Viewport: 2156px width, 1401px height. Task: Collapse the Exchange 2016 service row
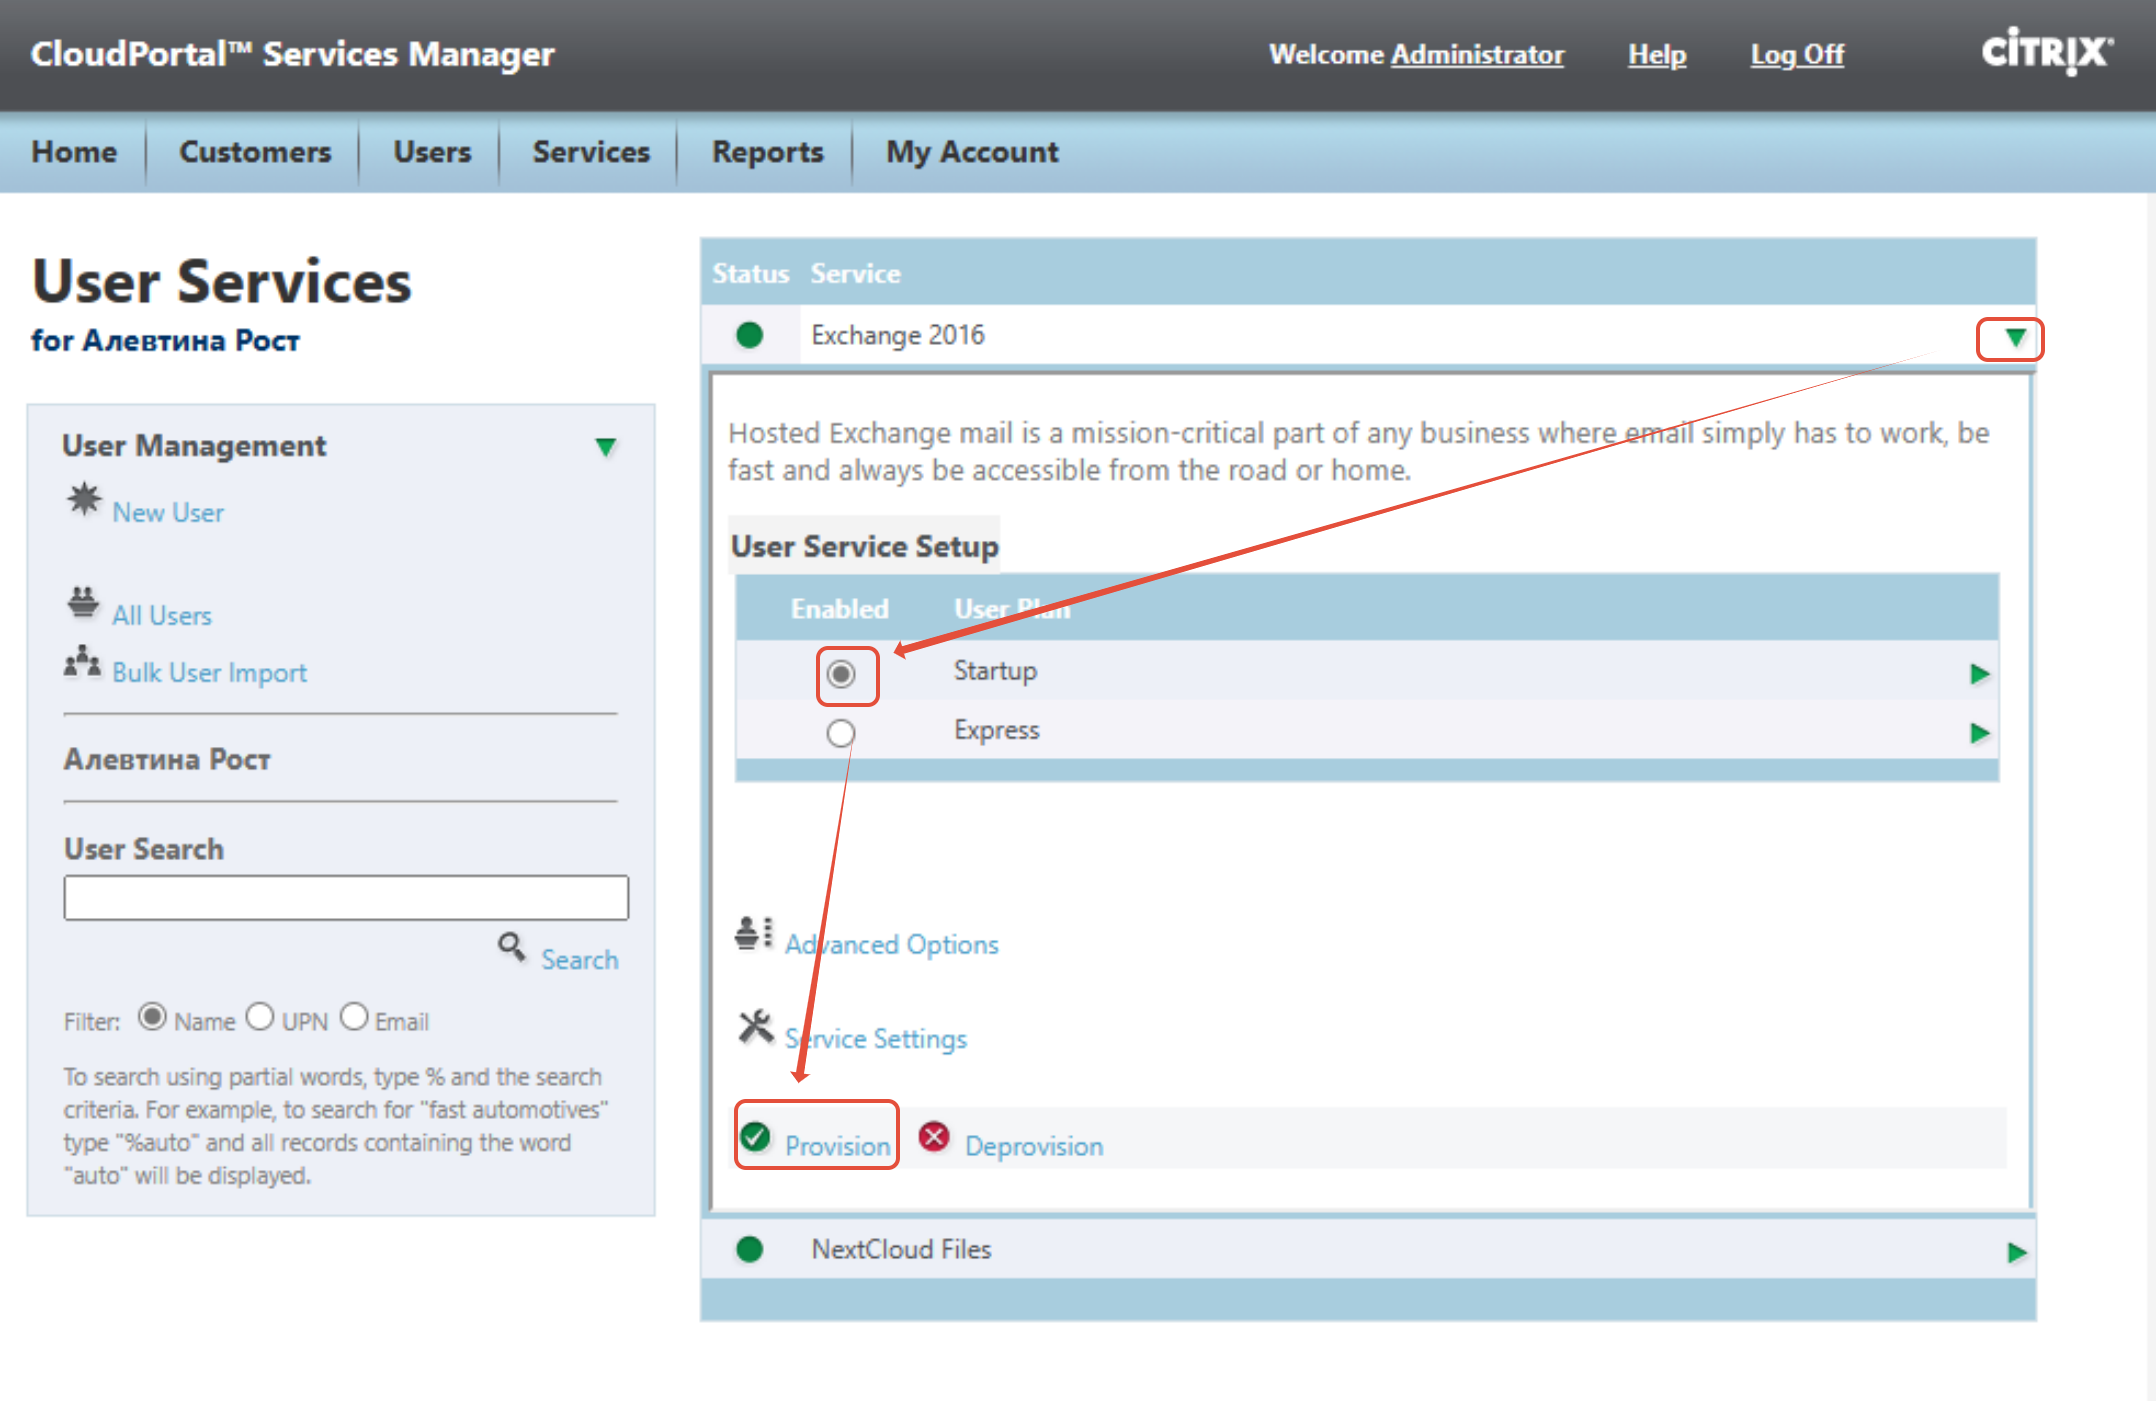[2015, 338]
